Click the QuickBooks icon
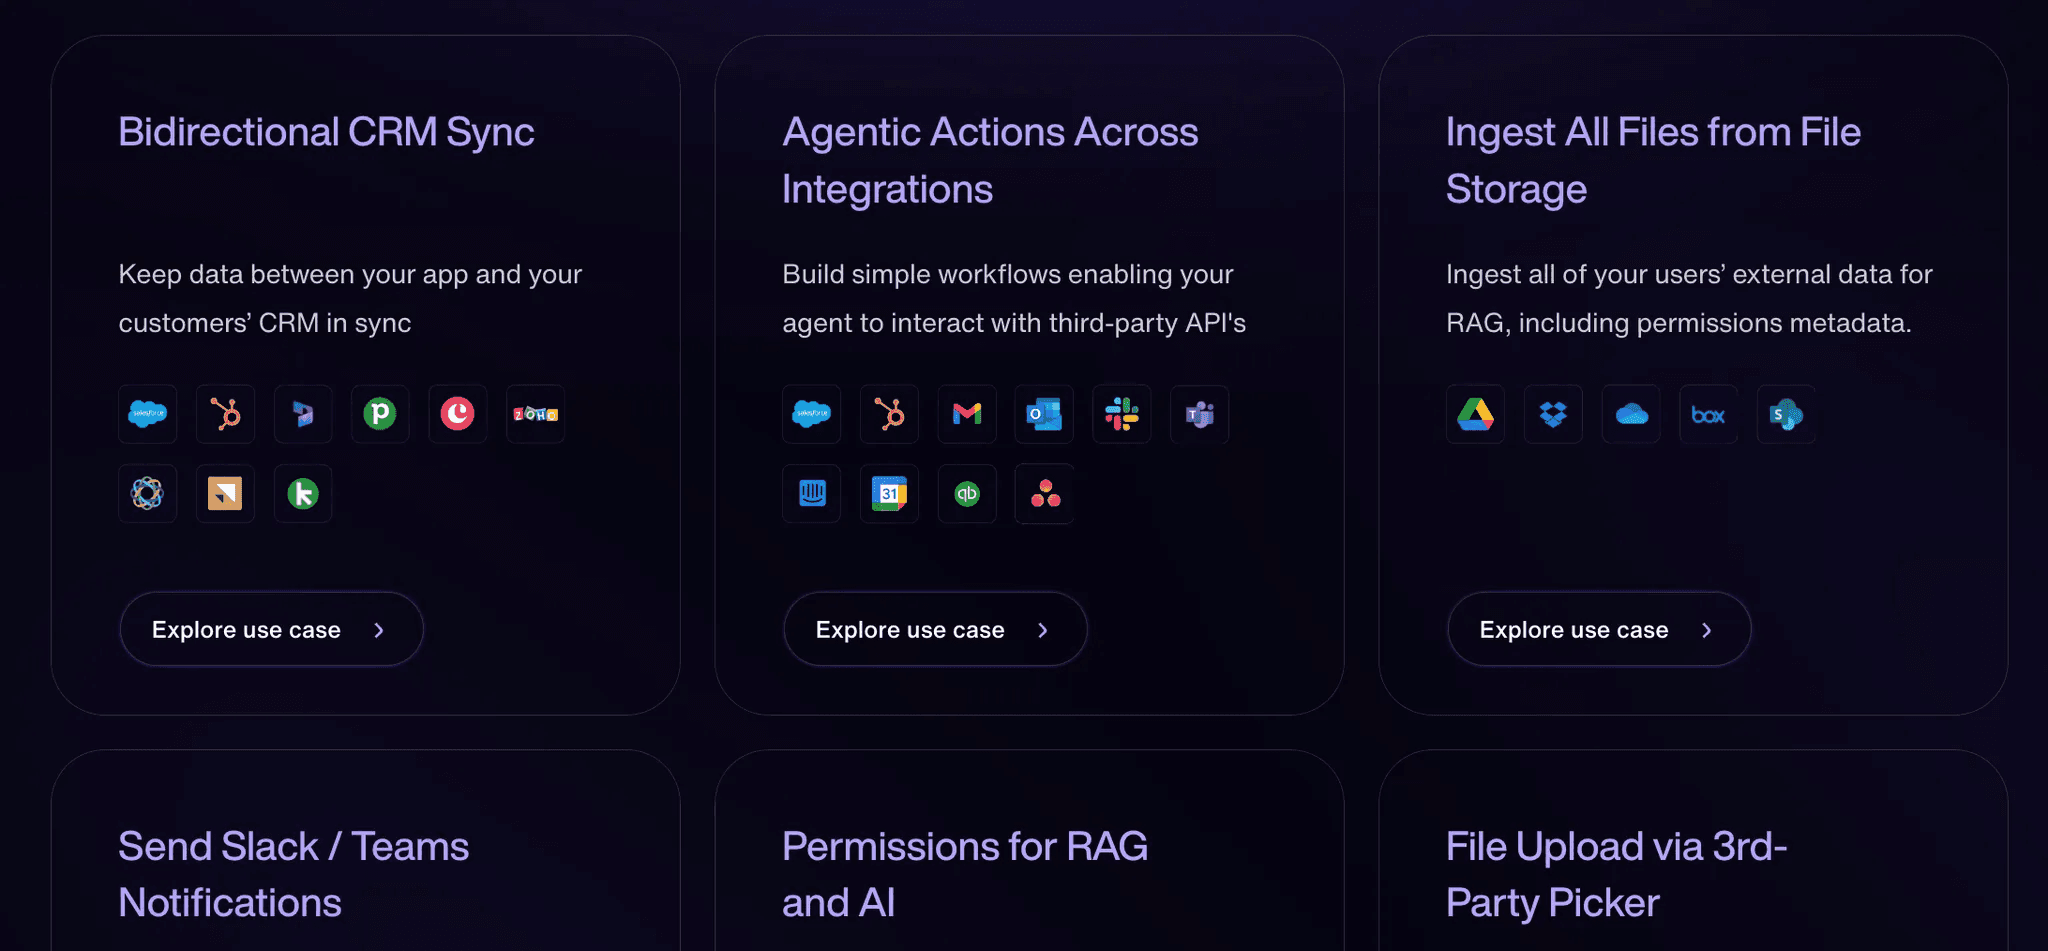The height and width of the screenshot is (951, 2048). 967,494
